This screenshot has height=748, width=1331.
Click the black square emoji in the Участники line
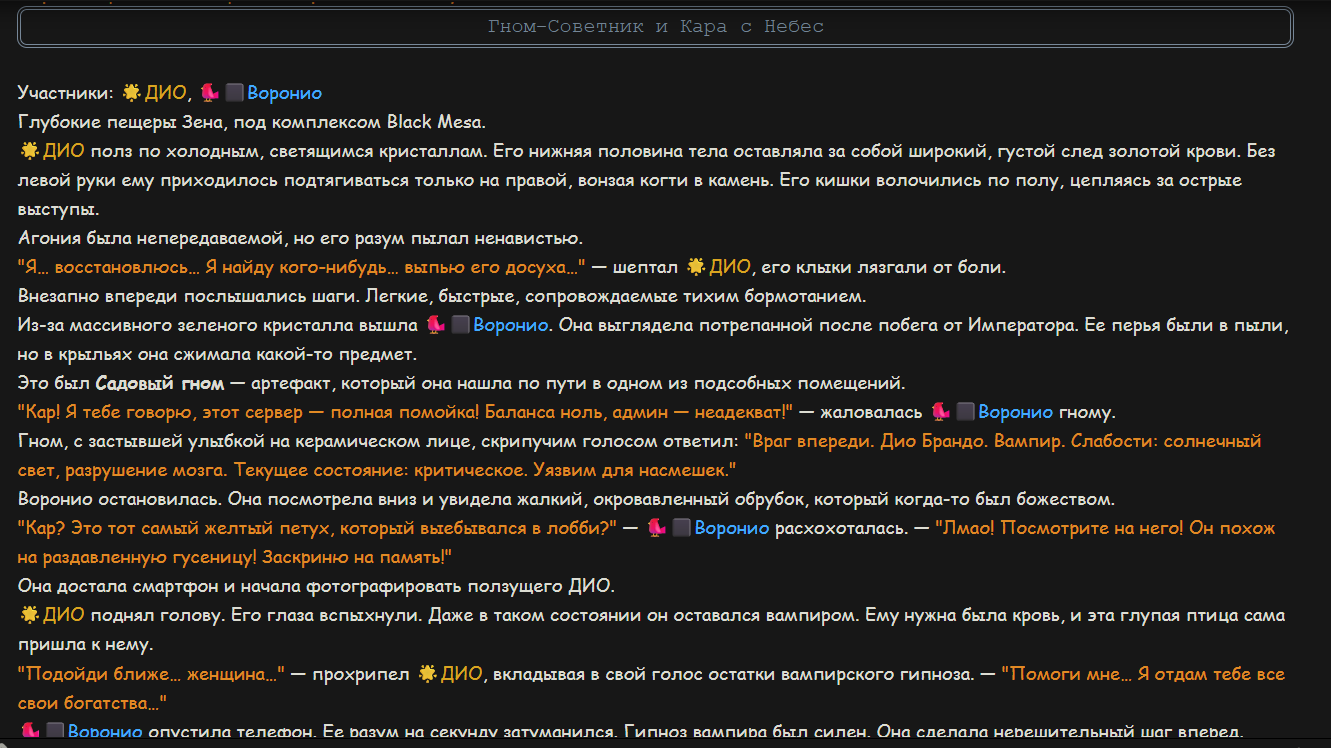click(234, 93)
